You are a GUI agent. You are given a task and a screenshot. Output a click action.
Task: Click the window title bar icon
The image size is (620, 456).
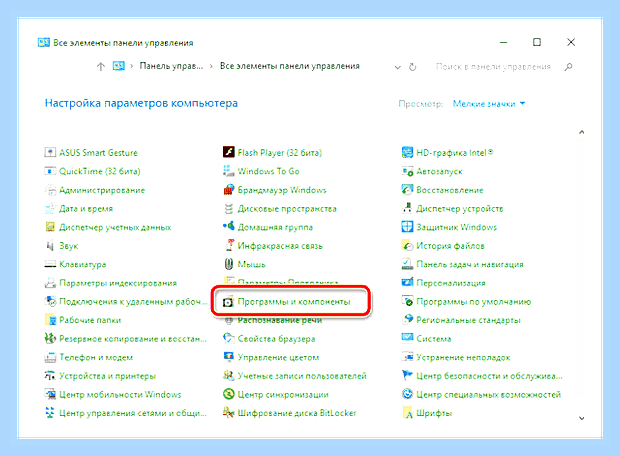[x=43, y=42]
